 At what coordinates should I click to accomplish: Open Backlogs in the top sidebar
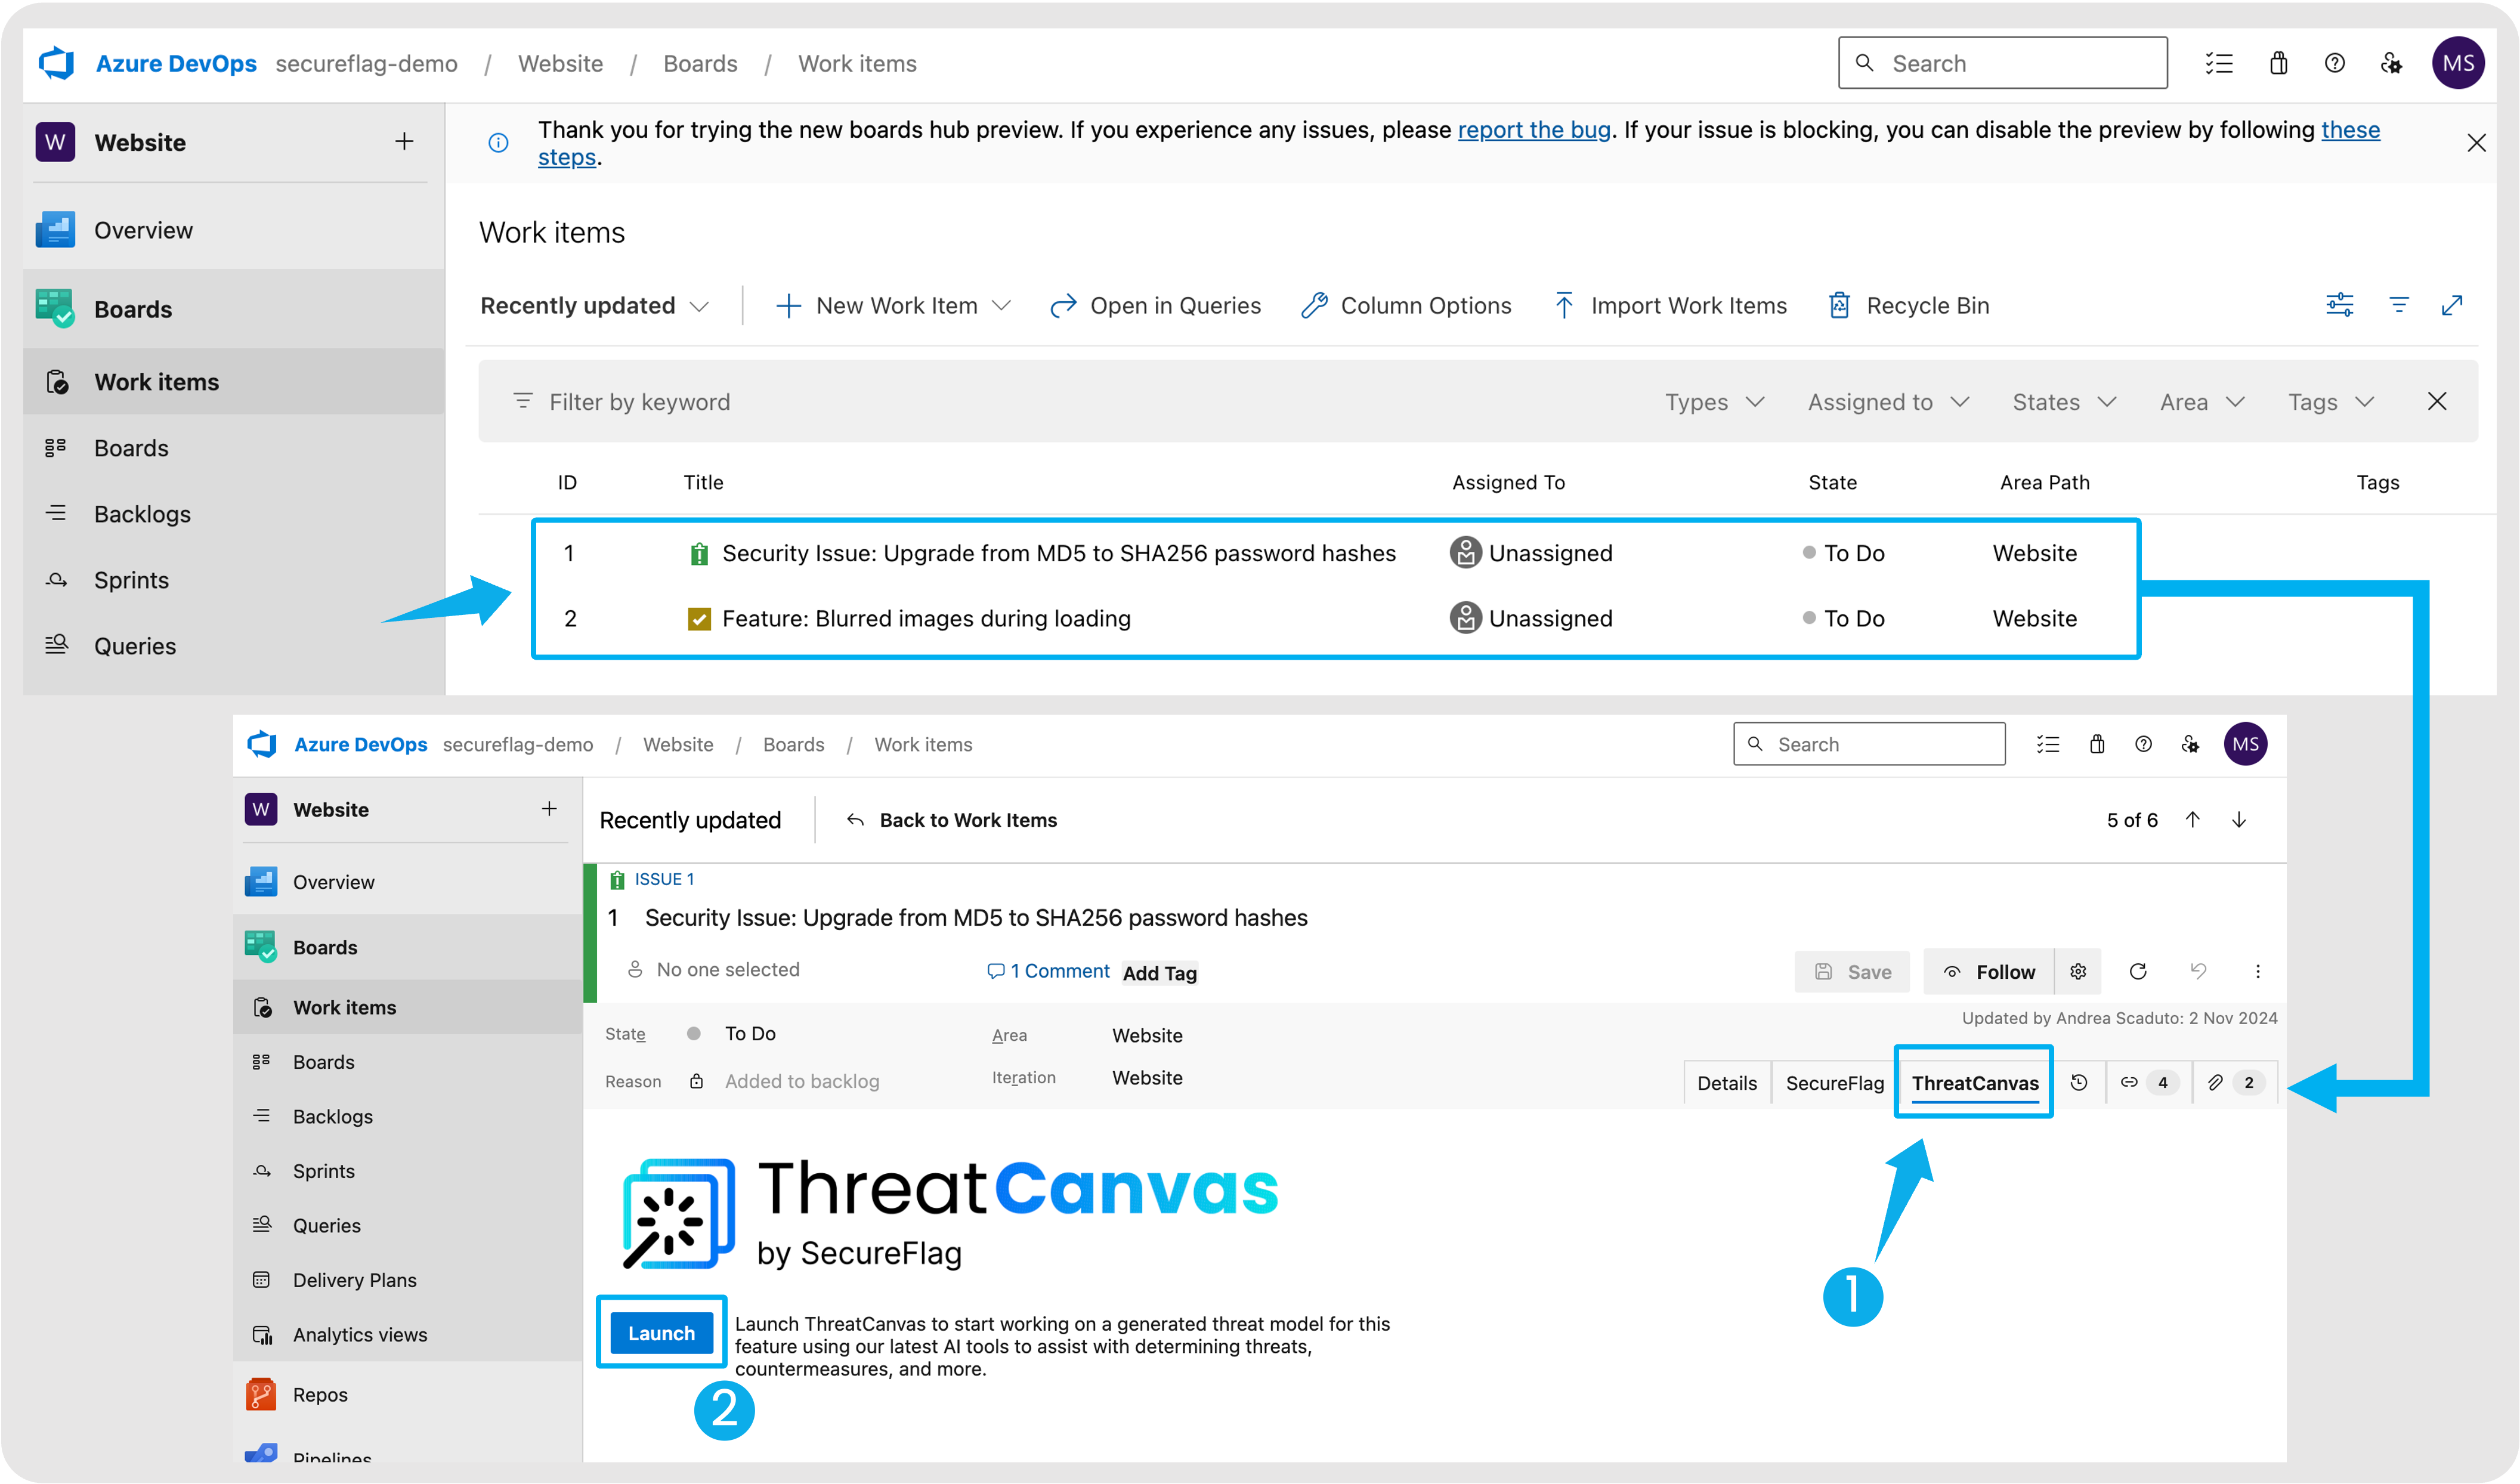point(142,514)
